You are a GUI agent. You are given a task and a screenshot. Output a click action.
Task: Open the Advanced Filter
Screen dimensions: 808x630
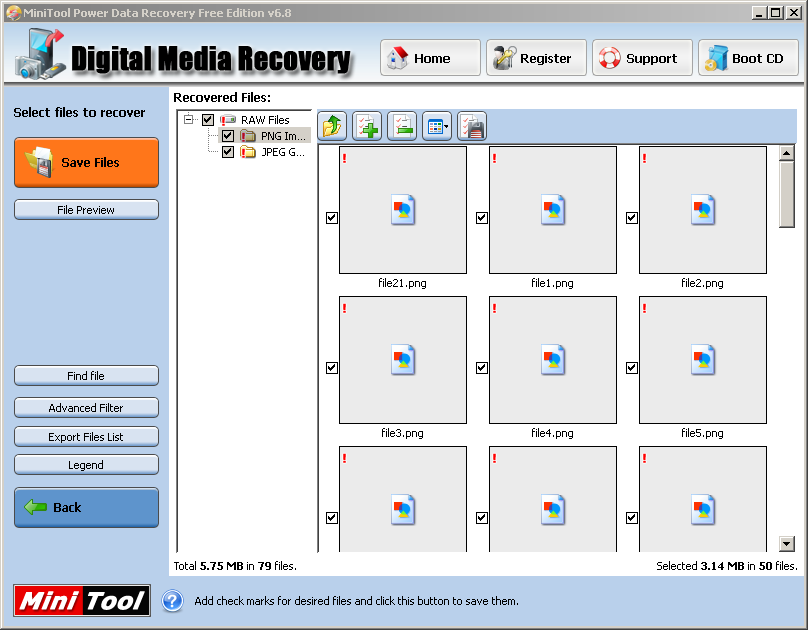click(x=87, y=407)
